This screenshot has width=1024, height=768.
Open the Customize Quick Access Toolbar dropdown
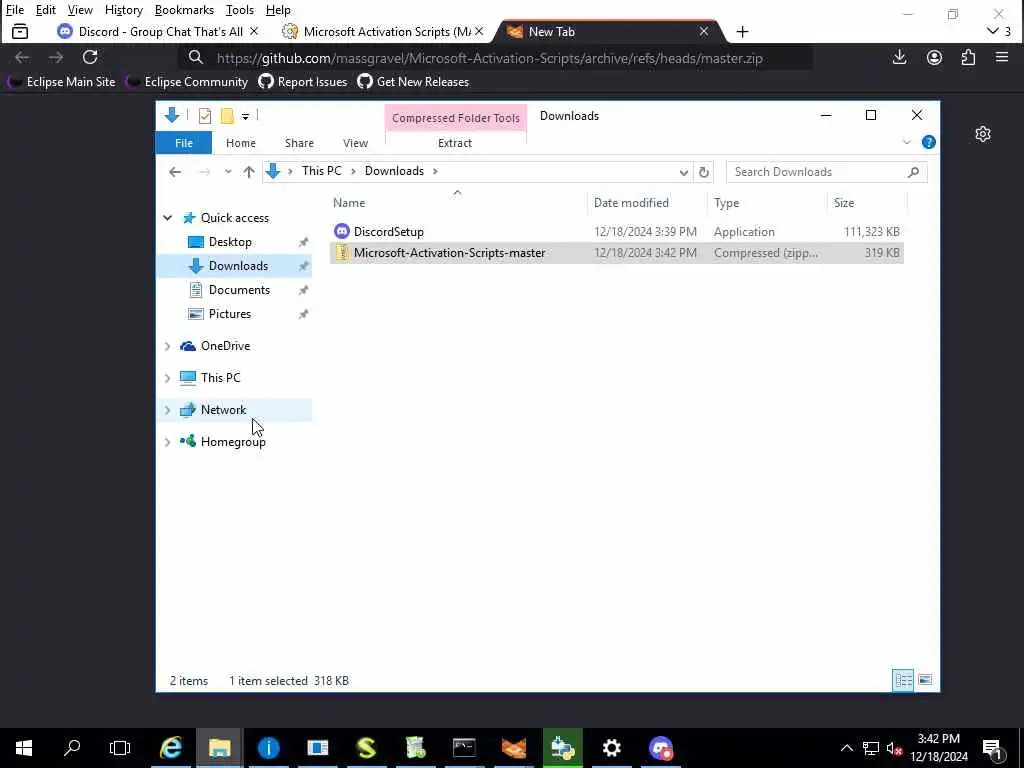click(245, 116)
